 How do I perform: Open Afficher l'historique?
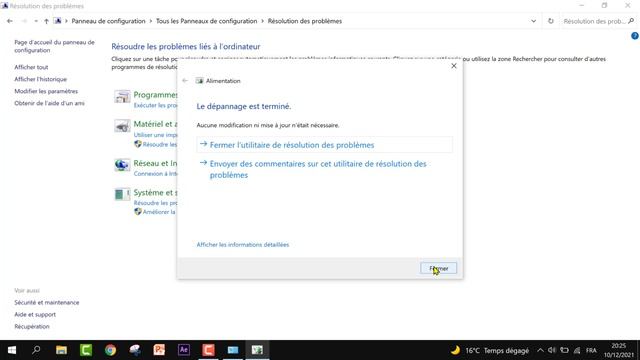[40, 79]
